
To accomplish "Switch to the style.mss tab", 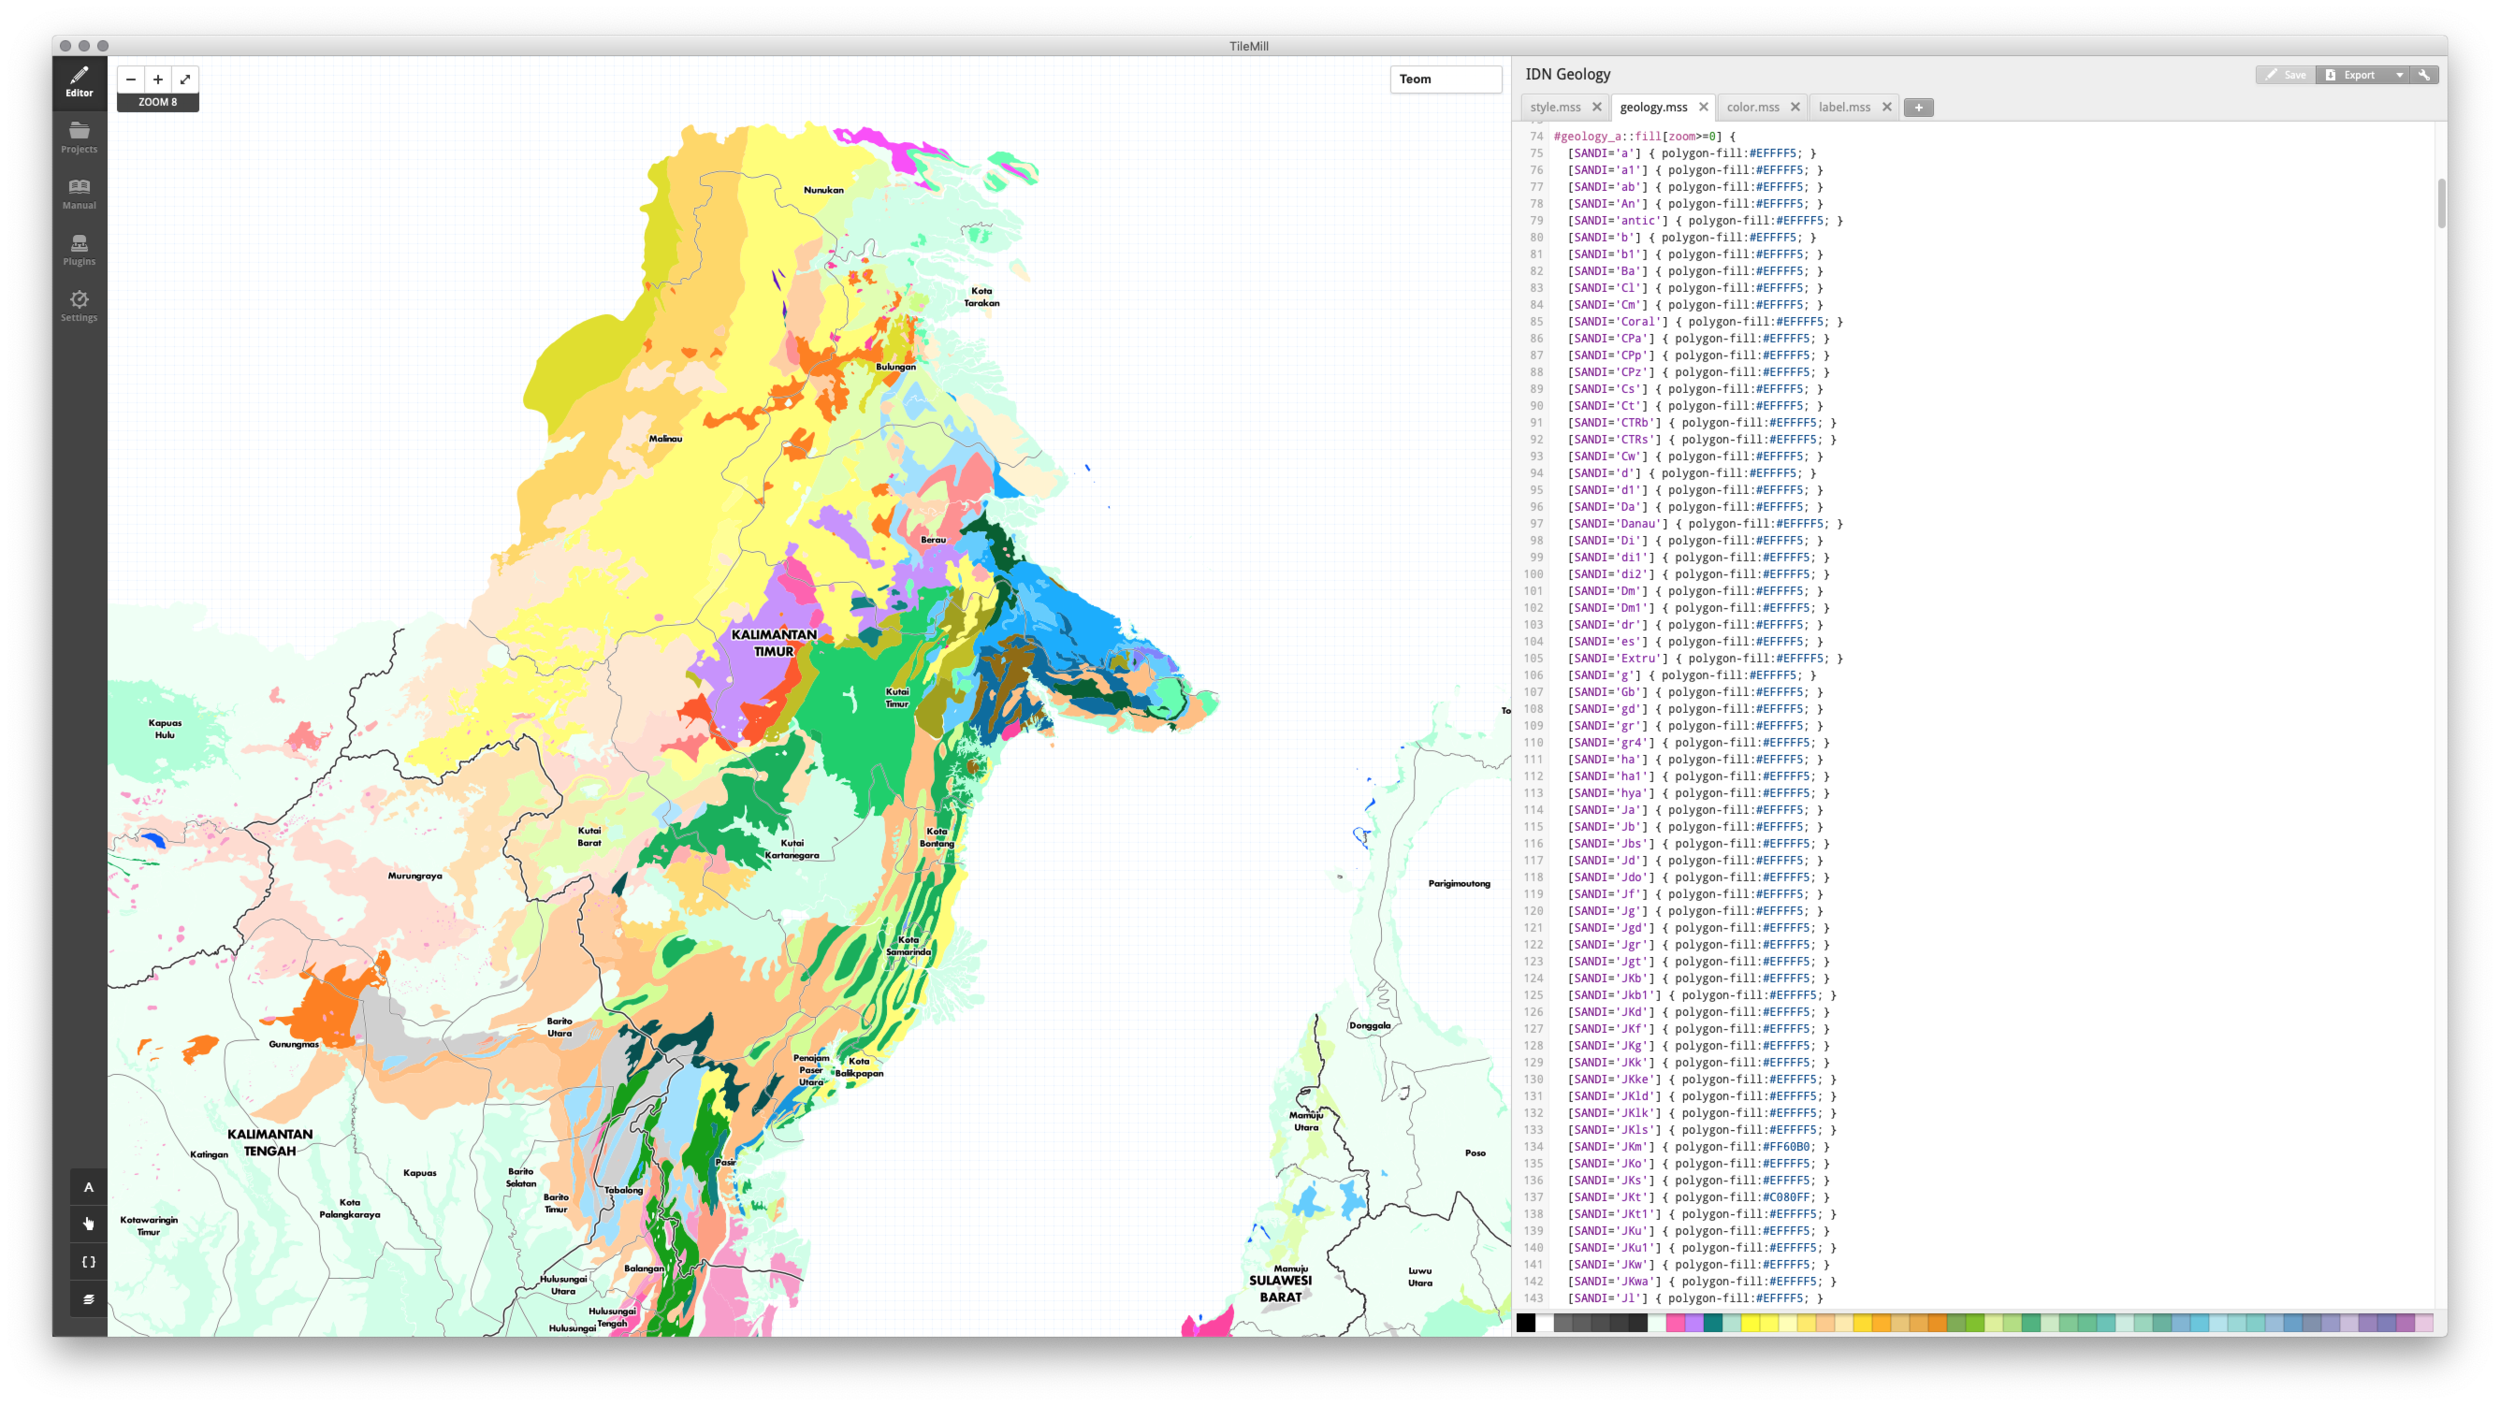I will pyautogui.click(x=1555, y=107).
